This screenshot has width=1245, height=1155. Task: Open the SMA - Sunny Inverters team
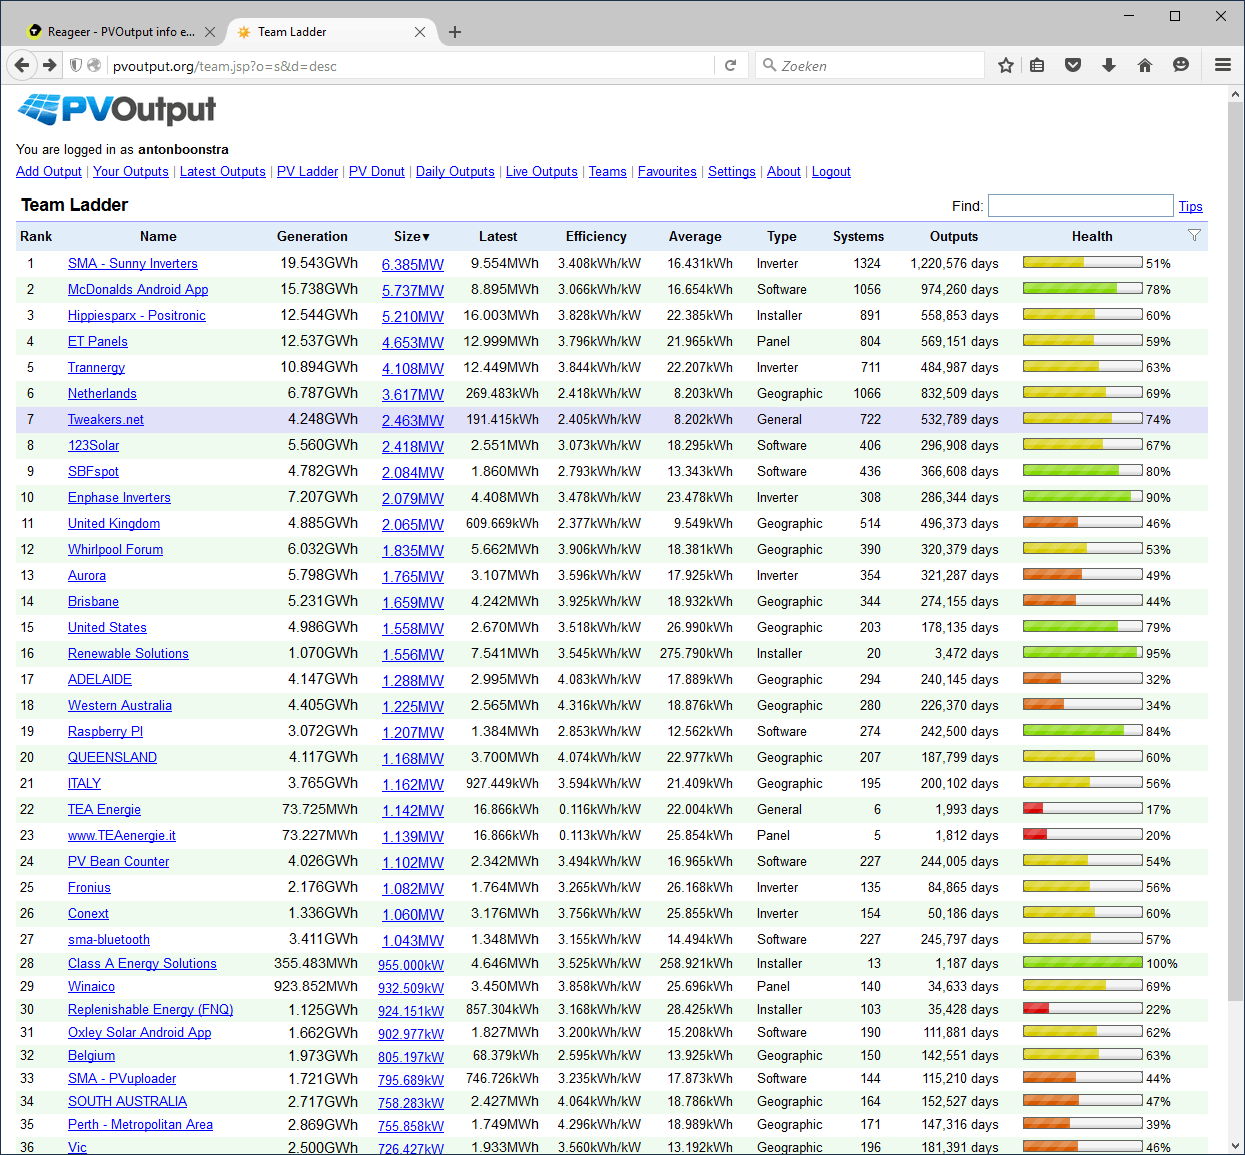(133, 263)
